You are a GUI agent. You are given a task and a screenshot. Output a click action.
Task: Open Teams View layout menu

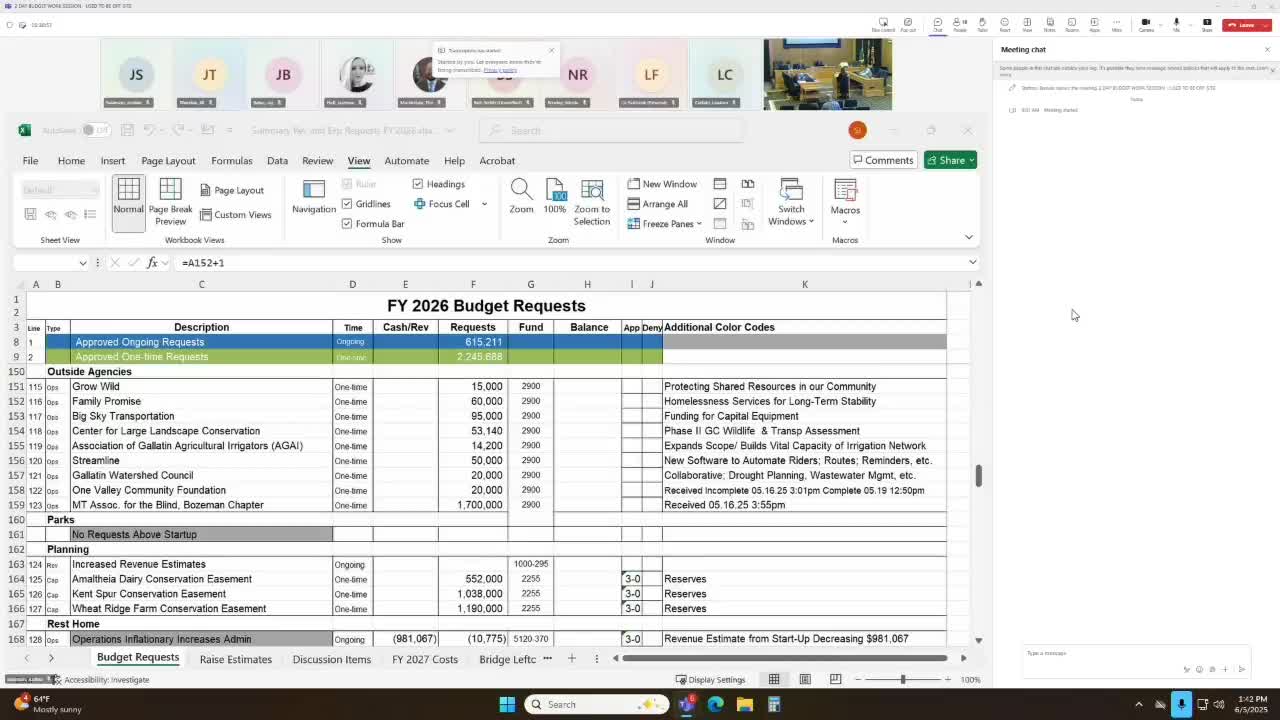click(1027, 24)
